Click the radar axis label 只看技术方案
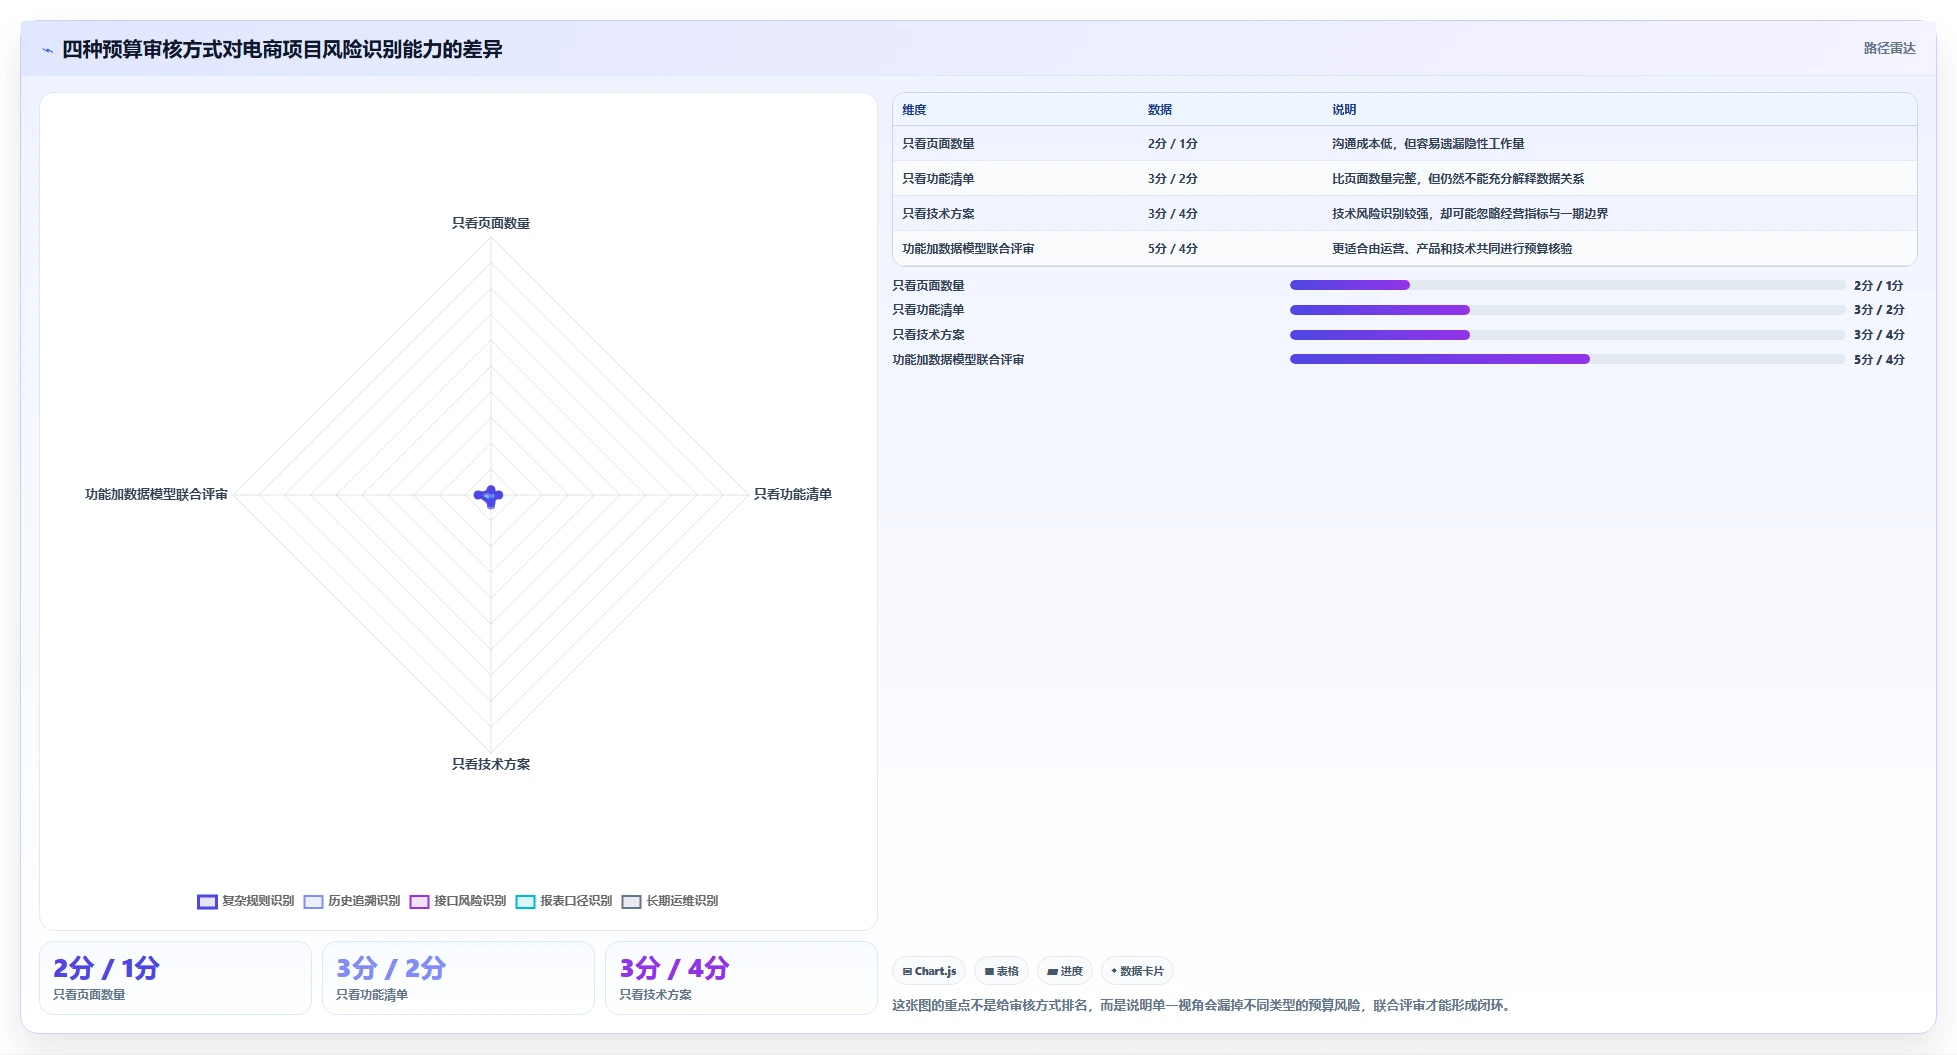This screenshot has width=1957, height=1055. pos(491,764)
